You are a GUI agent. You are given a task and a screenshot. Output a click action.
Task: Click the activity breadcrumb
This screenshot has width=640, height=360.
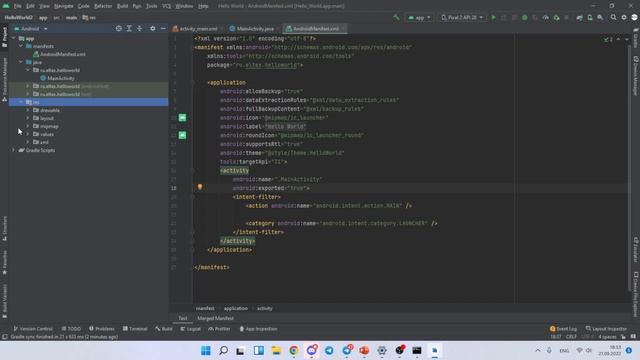264,309
